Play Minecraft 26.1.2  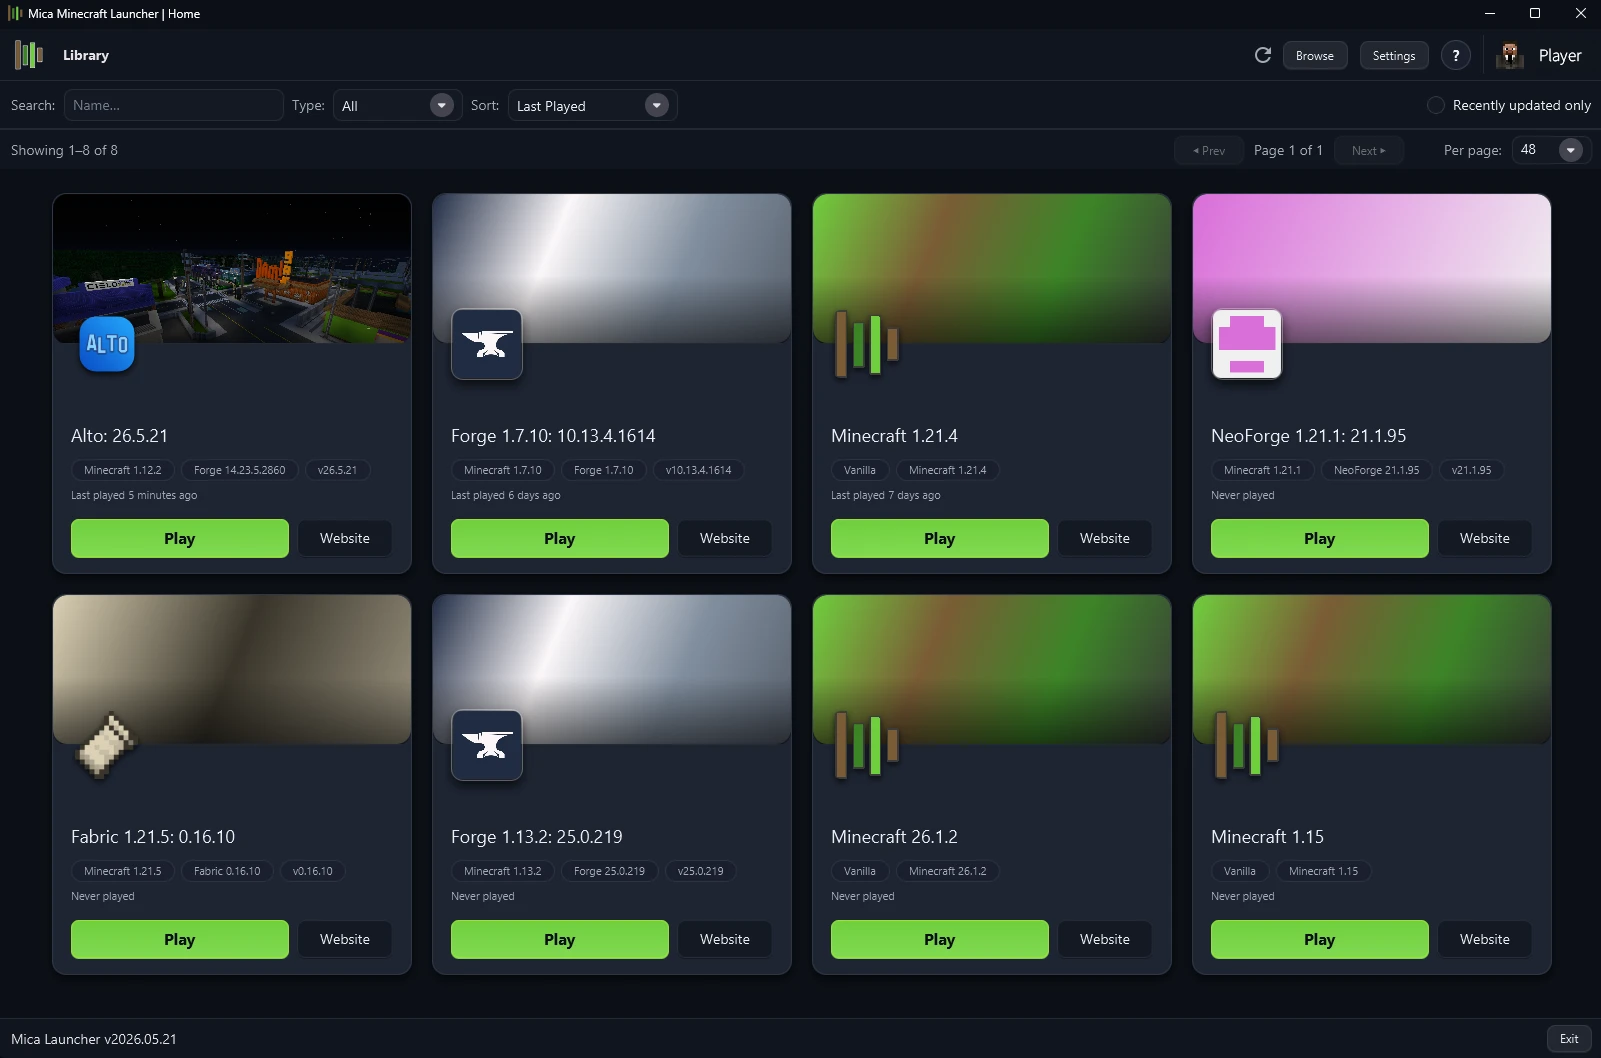940,939
